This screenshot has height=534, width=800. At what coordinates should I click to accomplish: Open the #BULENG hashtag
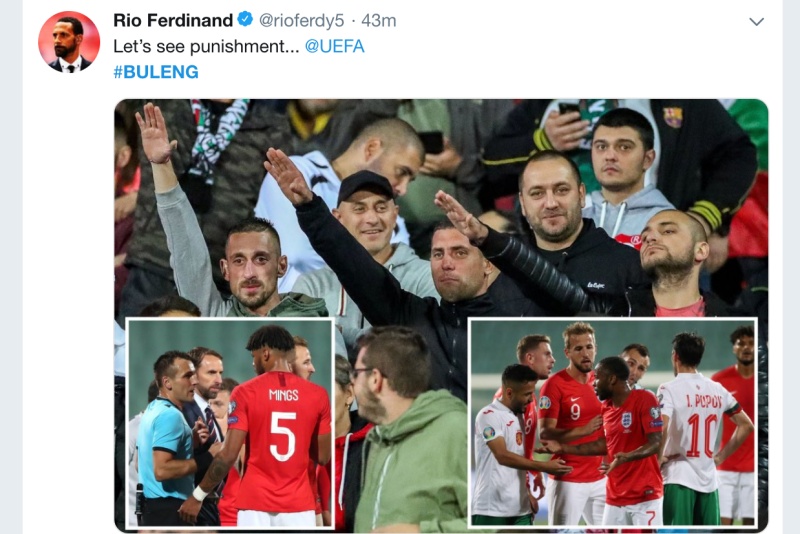click(156, 72)
